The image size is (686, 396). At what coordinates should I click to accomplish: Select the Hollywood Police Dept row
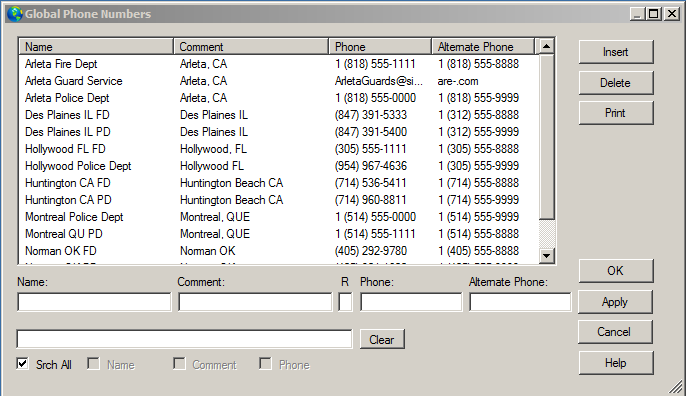(x=279, y=166)
